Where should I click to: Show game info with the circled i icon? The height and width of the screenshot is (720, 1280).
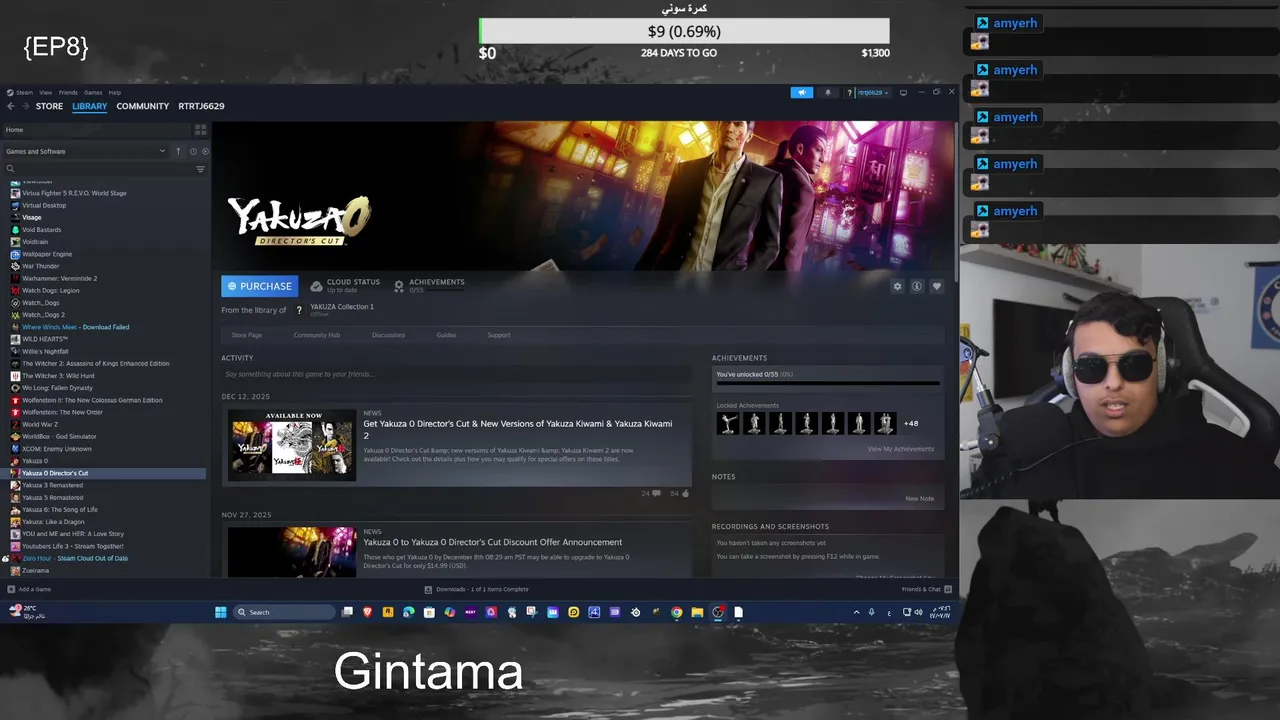click(916, 286)
